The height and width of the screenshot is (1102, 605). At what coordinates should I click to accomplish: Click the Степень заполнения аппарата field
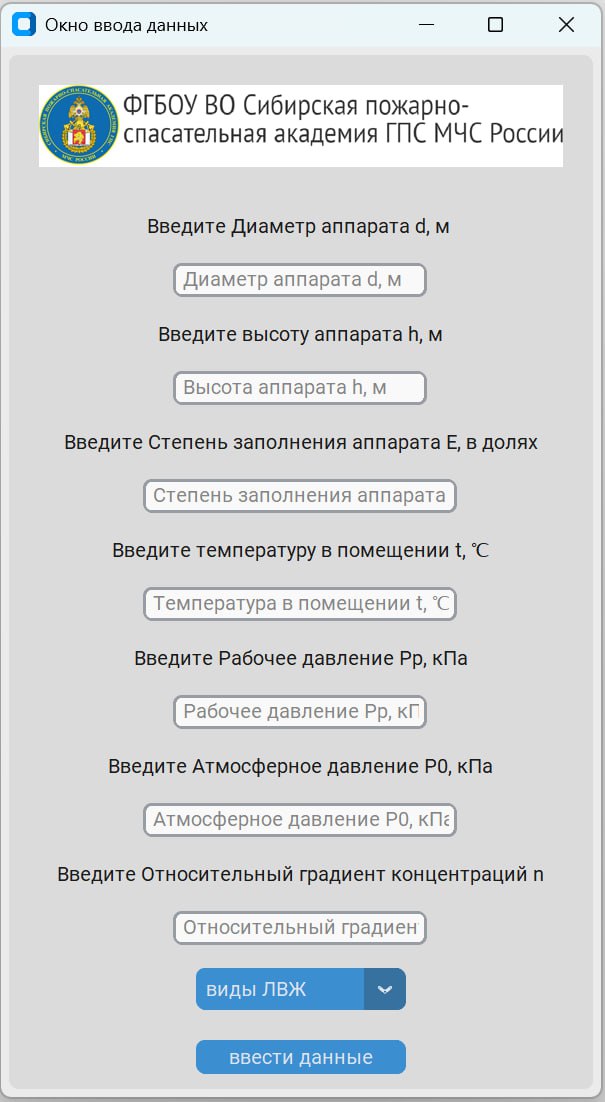(x=300, y=496)
